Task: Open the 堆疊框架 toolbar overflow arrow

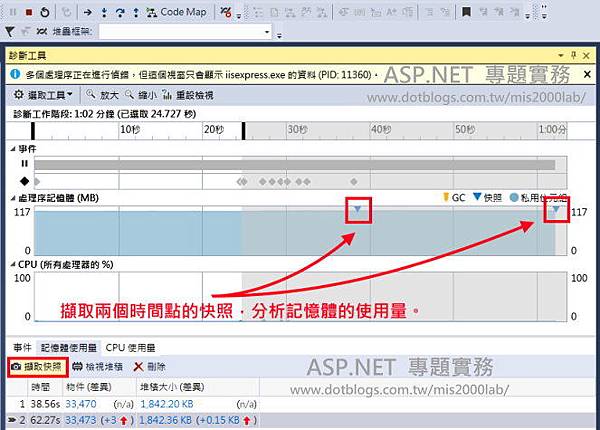Action: coord(279,36)
